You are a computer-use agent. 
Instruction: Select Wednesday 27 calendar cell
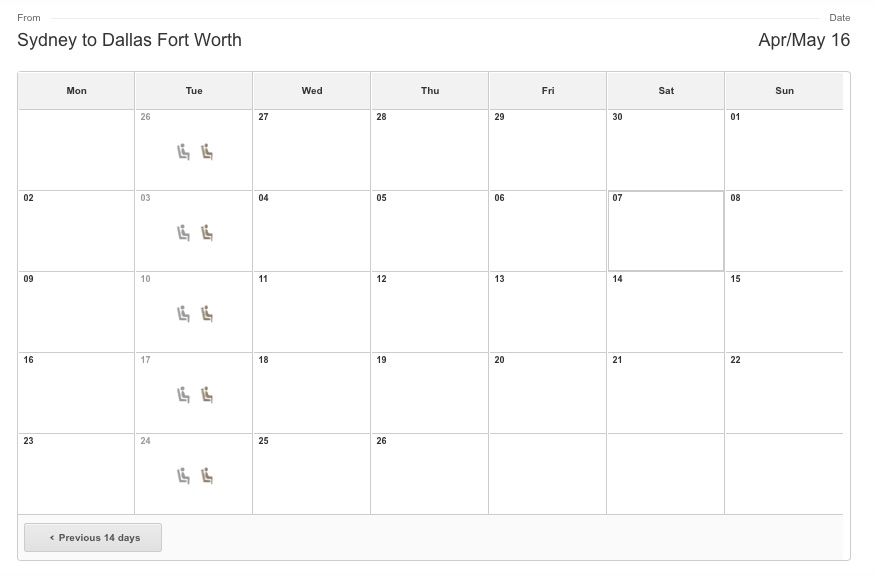(311, 150)
